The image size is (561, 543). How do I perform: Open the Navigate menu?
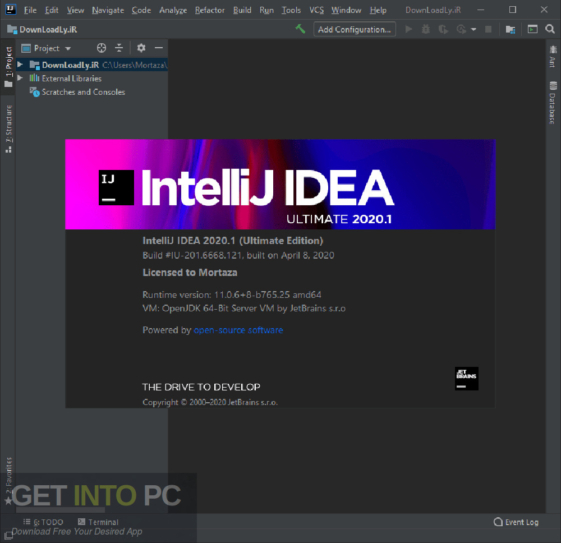[108, 10]
